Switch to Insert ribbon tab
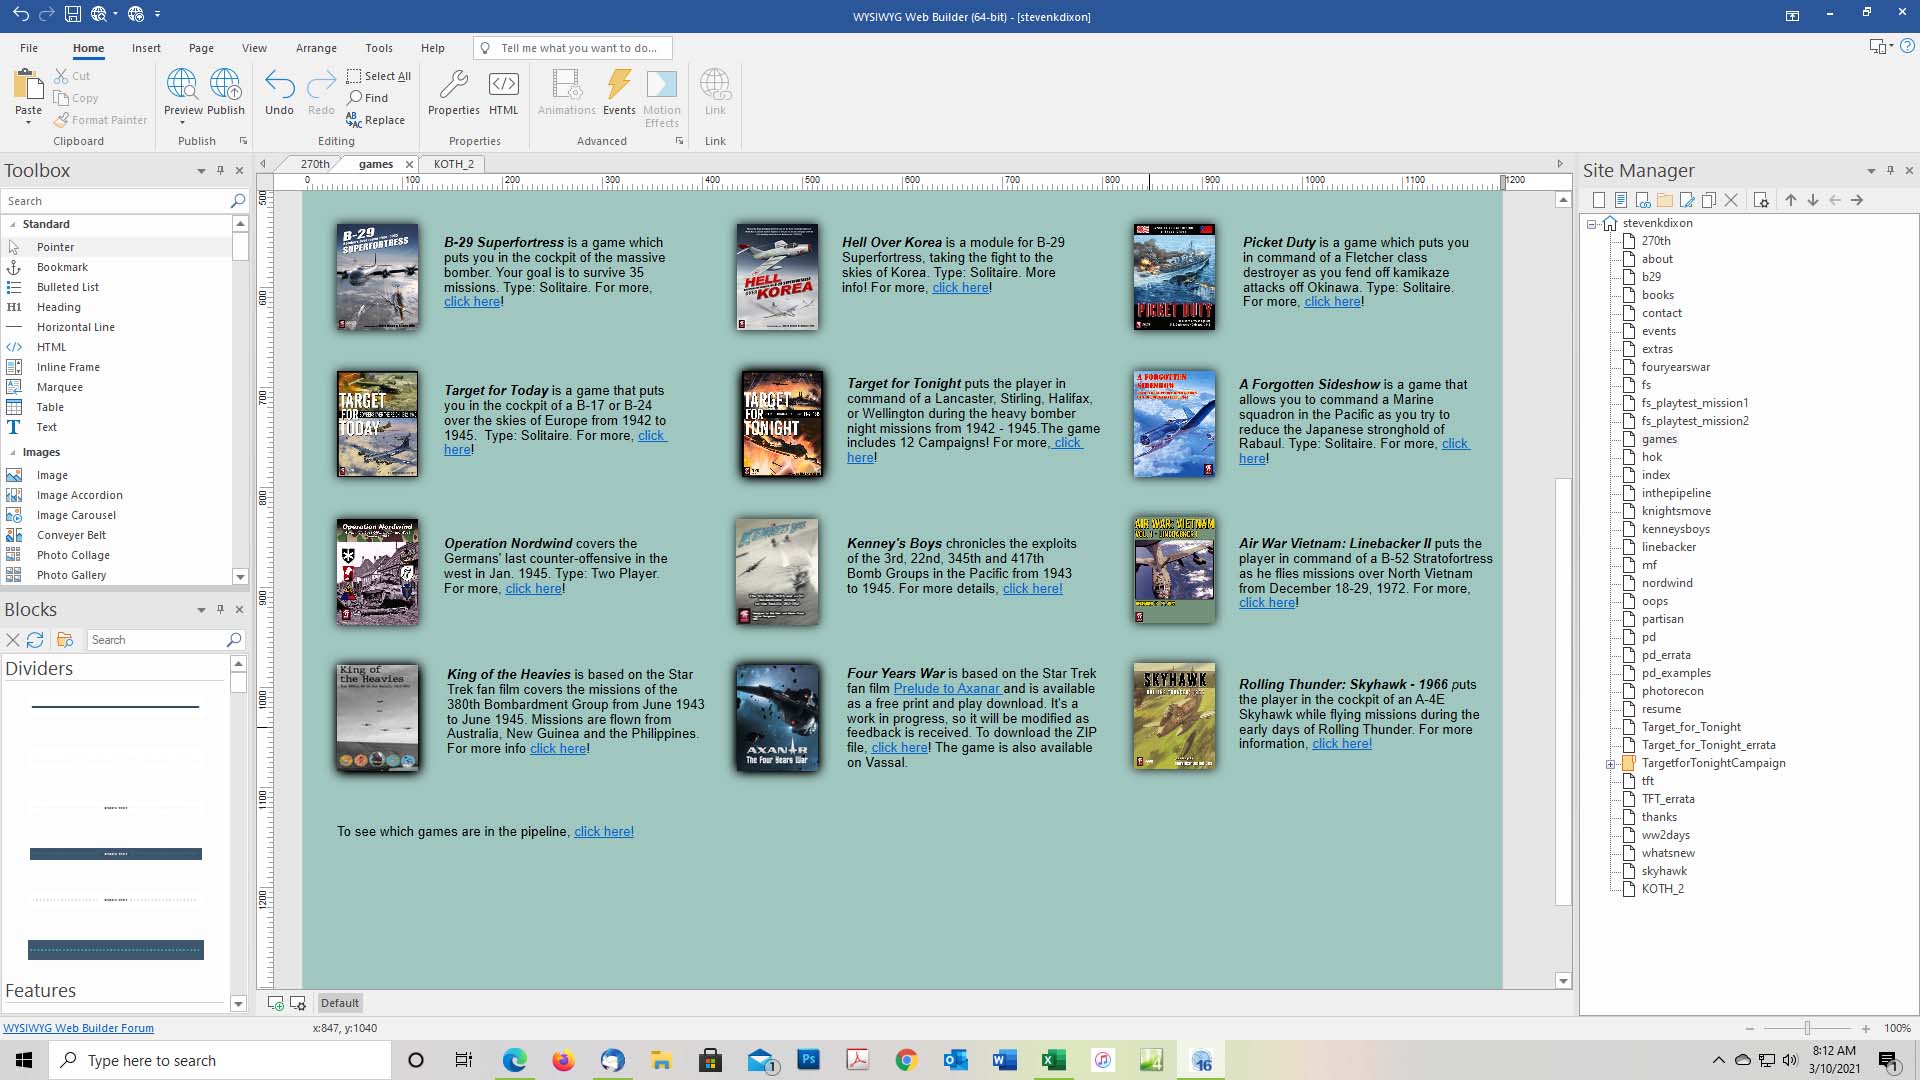This screenshot has width=1920, height=1080. pos(146,48)
